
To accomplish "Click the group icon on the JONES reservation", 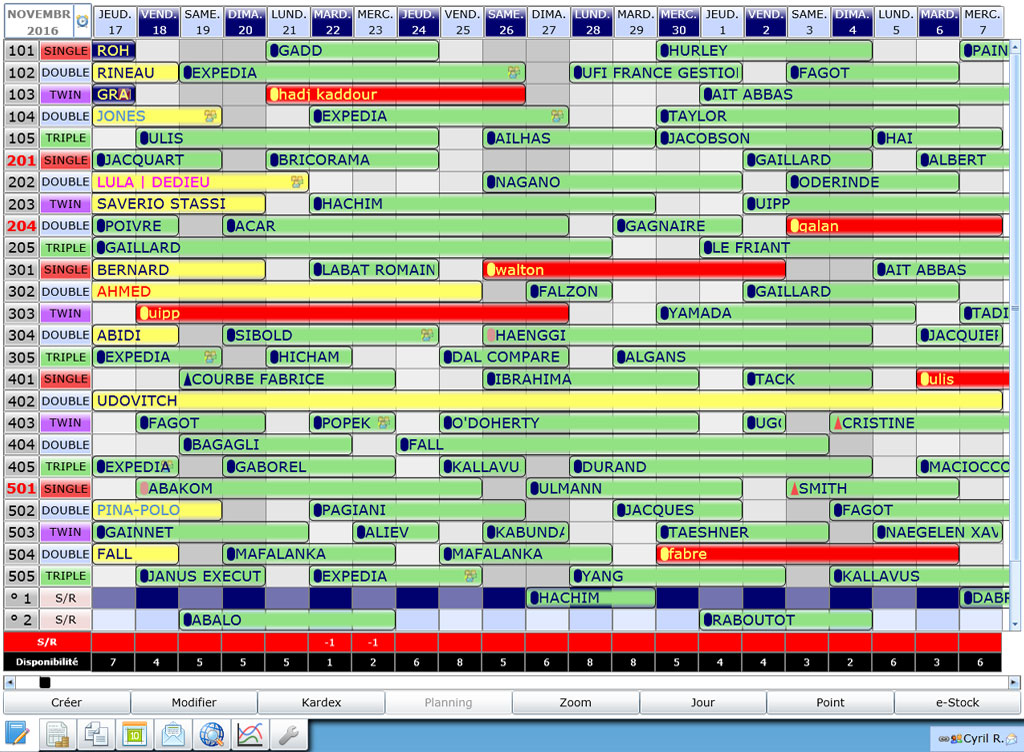I will (211, 116).
